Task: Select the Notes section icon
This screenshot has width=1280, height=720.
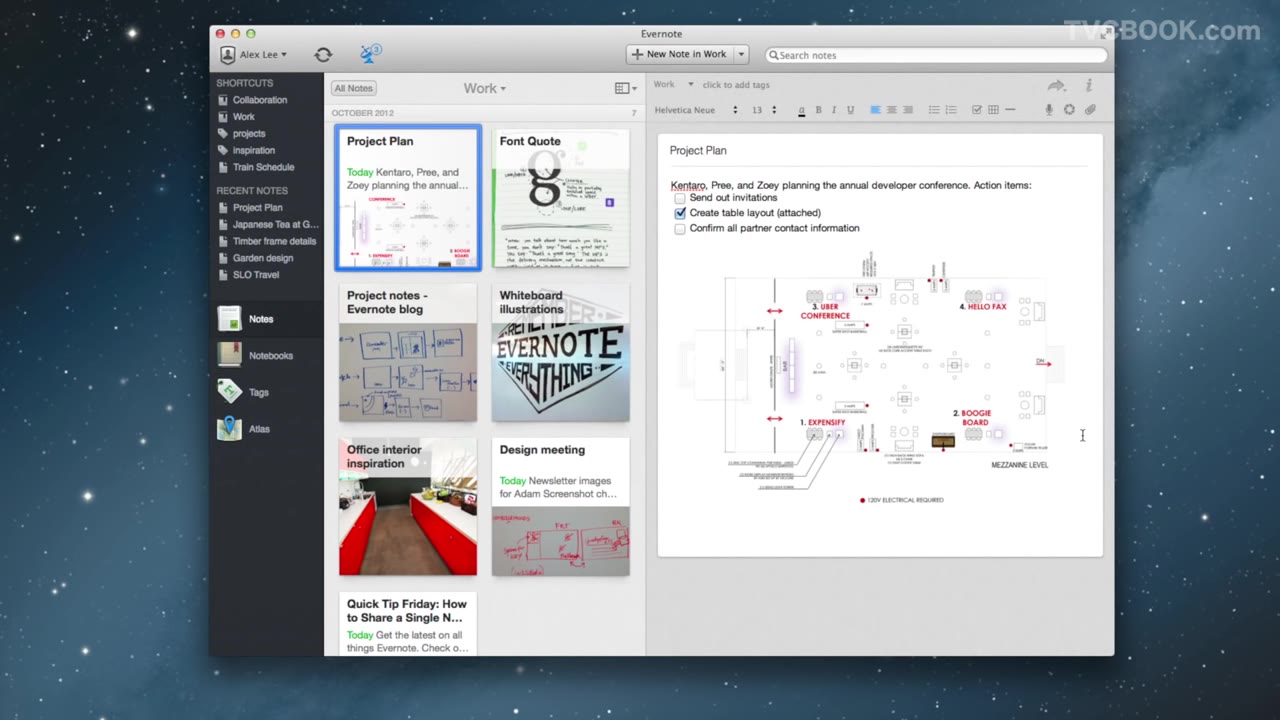Action: [230, 319]
